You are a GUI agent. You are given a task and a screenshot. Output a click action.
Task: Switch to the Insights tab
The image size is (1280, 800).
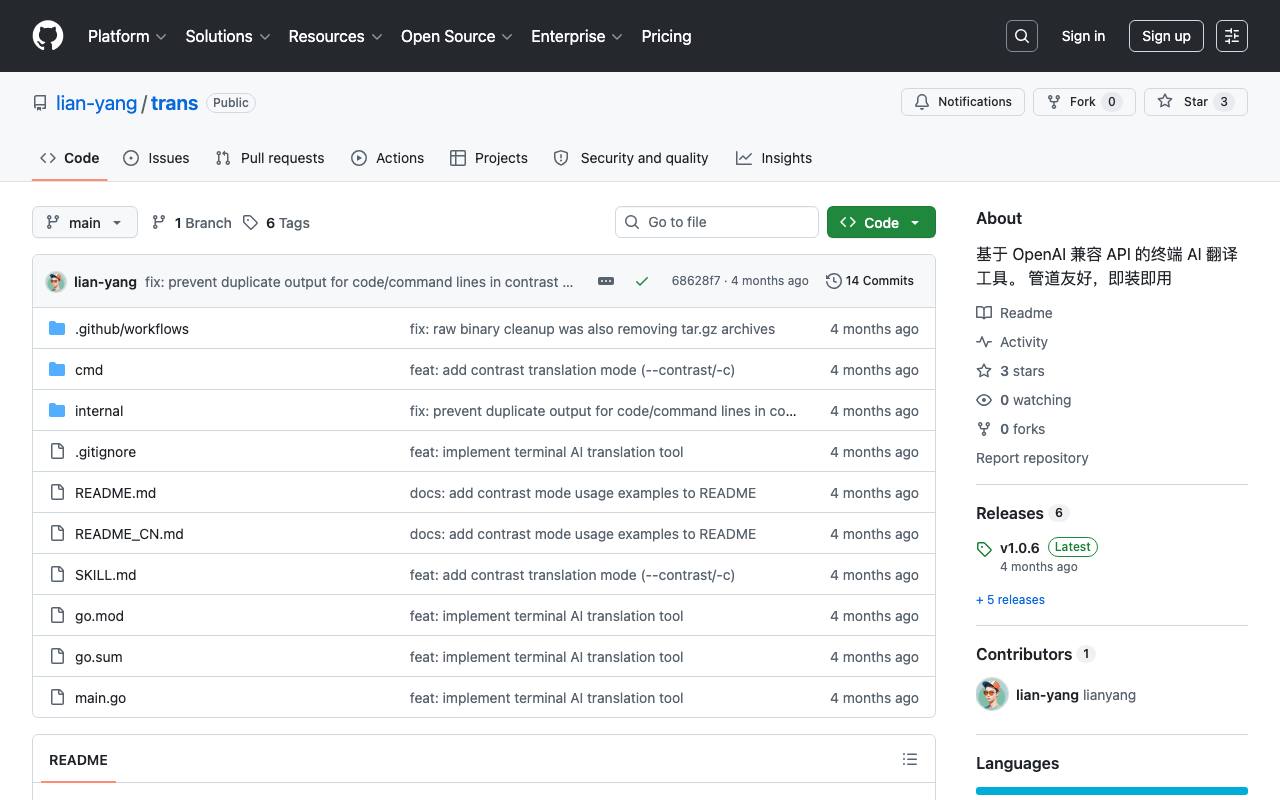point(774,158)
